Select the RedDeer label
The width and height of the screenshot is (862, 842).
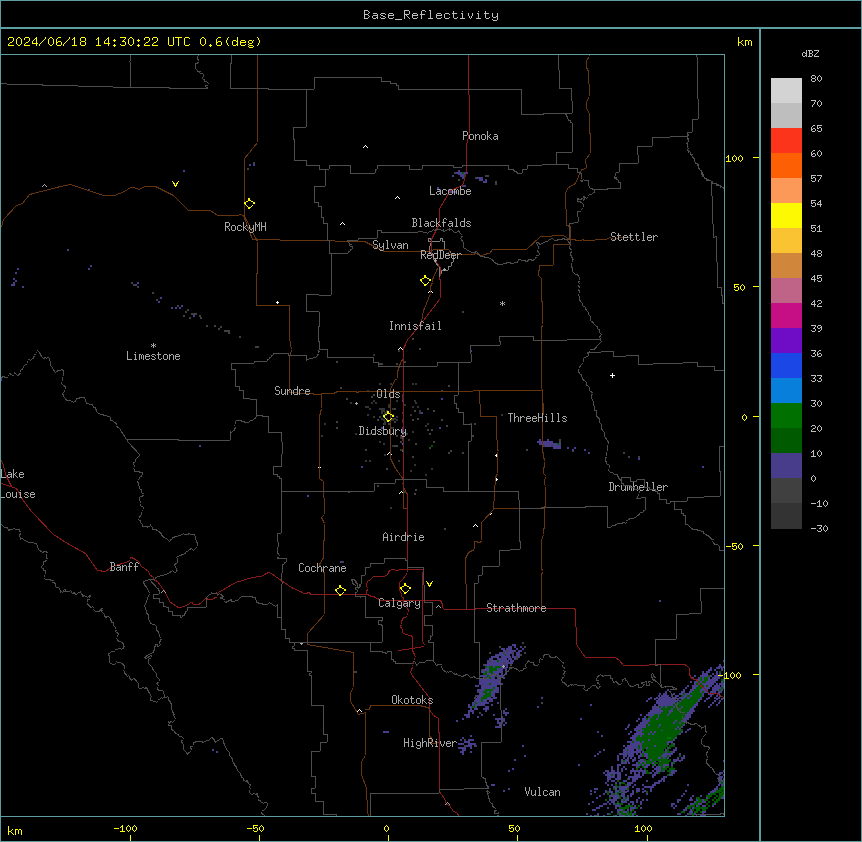click(x=440, y=255)
